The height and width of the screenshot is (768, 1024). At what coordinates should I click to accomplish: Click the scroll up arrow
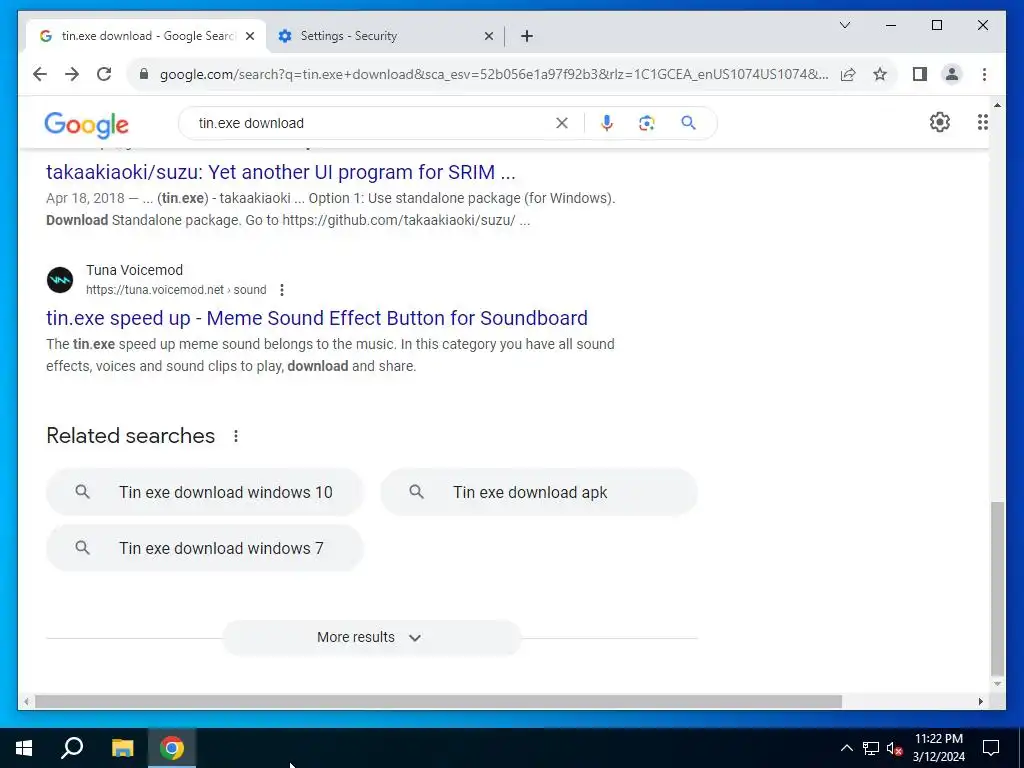[997, 104]
